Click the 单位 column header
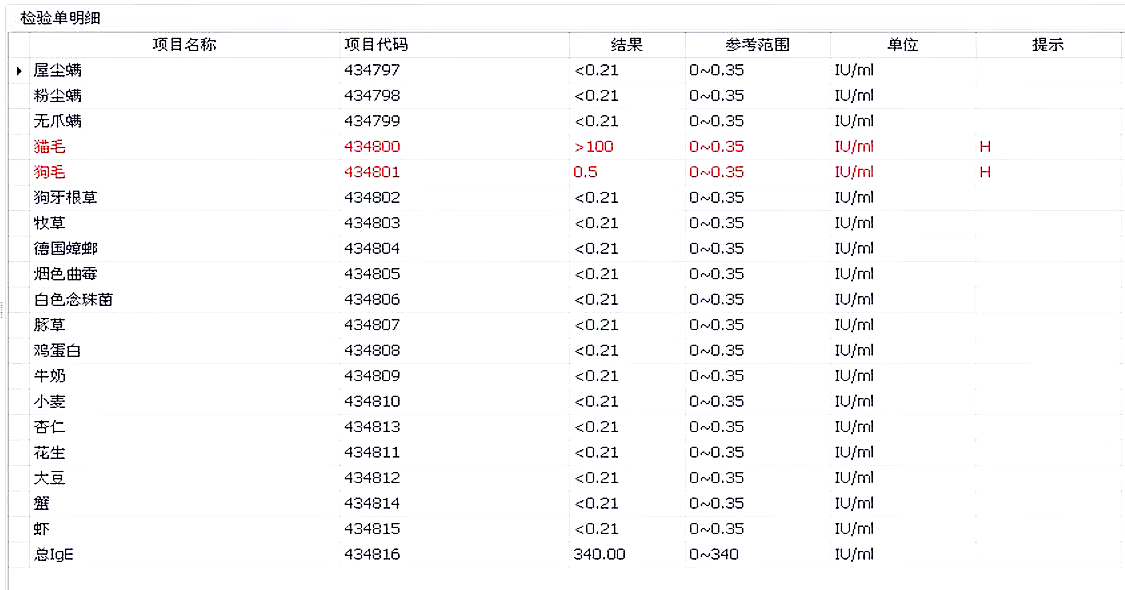Image resolution: width=1125 pixels, height=590 pixels. tap(902, 45)
